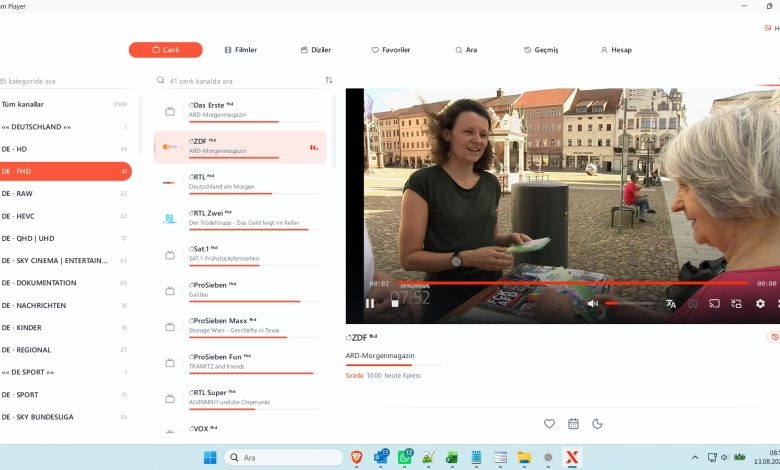Select the DE · DOKUMENTATION category
The height and width of the screenshot is (470, 780).
[65, 282]
